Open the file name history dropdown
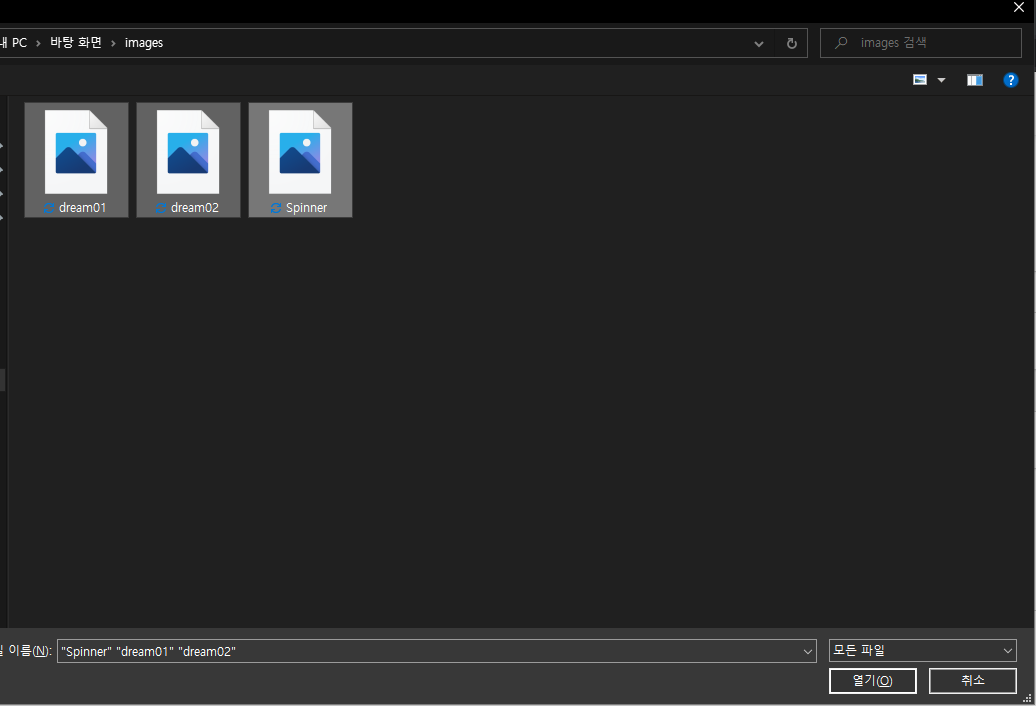 (x=807, y=651)
